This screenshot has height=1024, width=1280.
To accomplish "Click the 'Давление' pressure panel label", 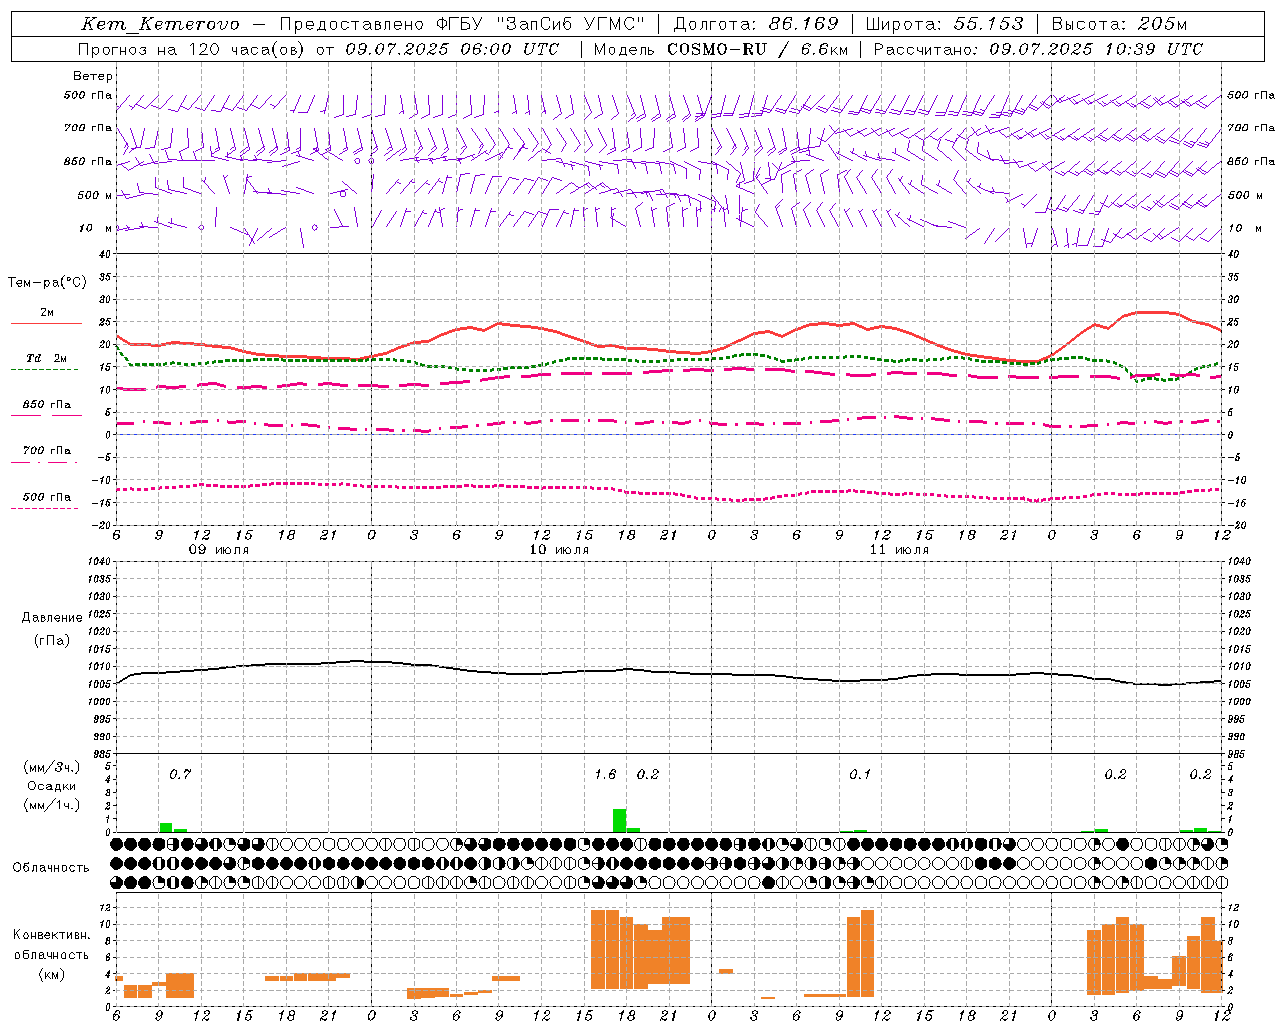I will coord(52,618).
